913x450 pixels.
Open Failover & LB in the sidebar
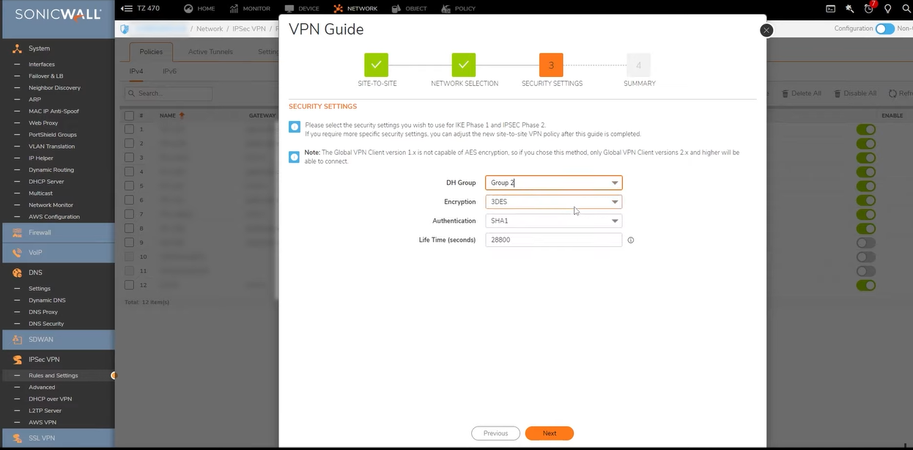click(x=46, y=76)
